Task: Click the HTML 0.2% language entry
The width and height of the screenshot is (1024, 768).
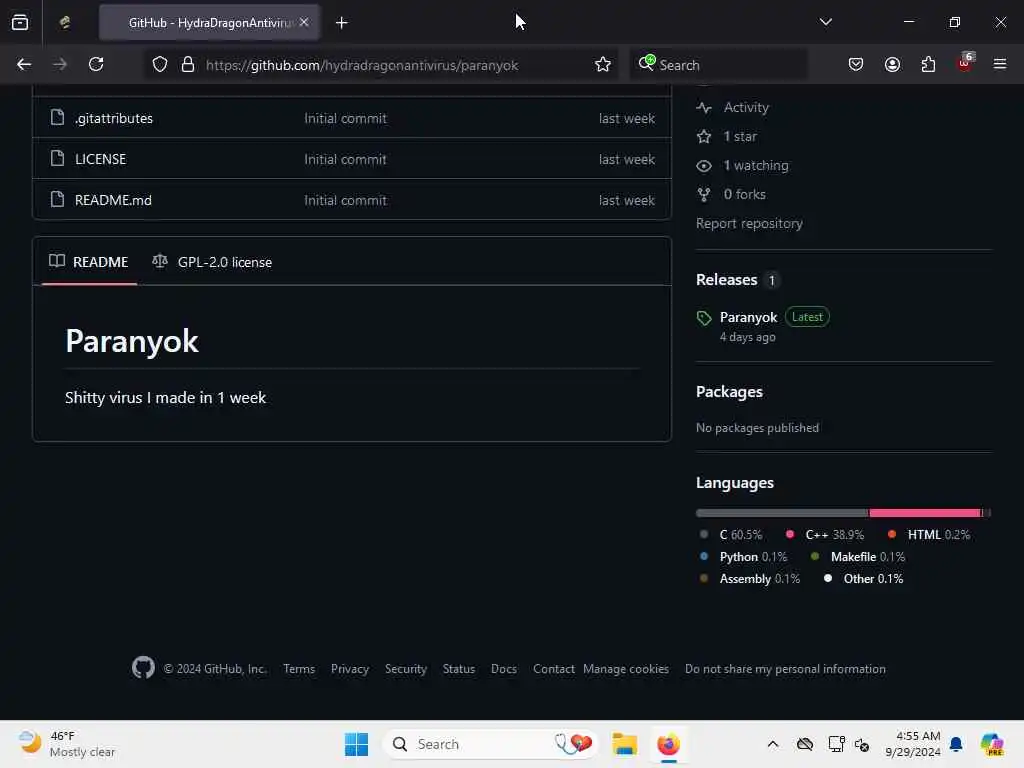Action: (x=929, y=535)
